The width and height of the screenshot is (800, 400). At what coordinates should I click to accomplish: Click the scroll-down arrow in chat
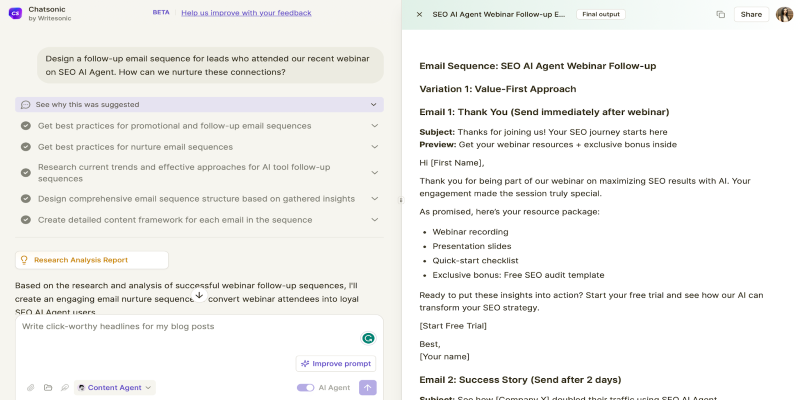[x=199, y=295]
